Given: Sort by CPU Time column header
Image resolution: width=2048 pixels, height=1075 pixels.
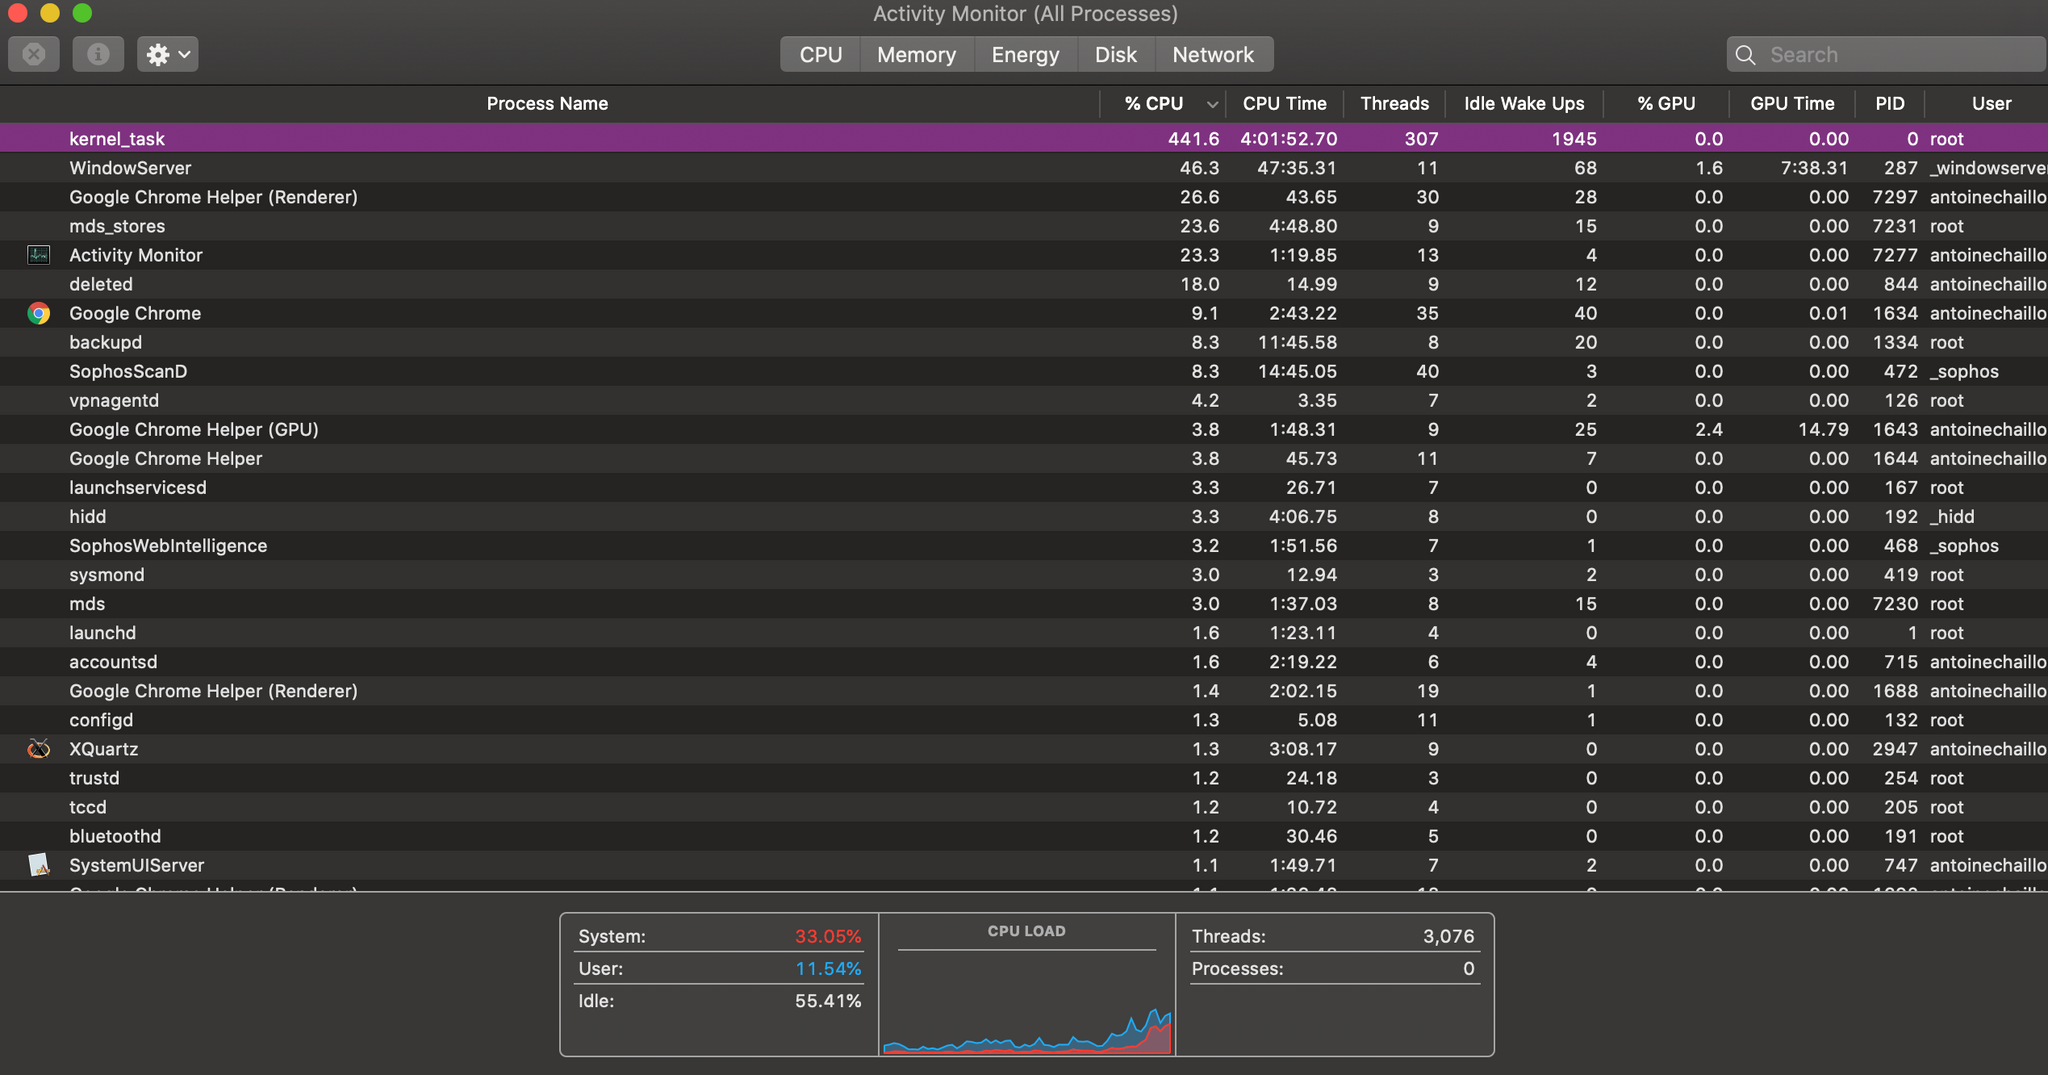Looking at the screenshot, I should coord(1284,104).
